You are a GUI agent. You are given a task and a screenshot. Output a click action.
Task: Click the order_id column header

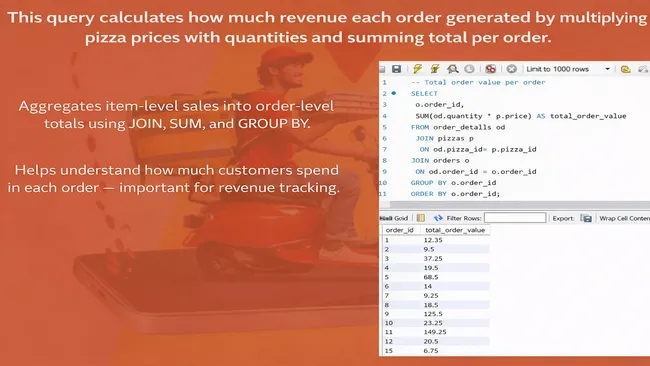click(399, 230)
